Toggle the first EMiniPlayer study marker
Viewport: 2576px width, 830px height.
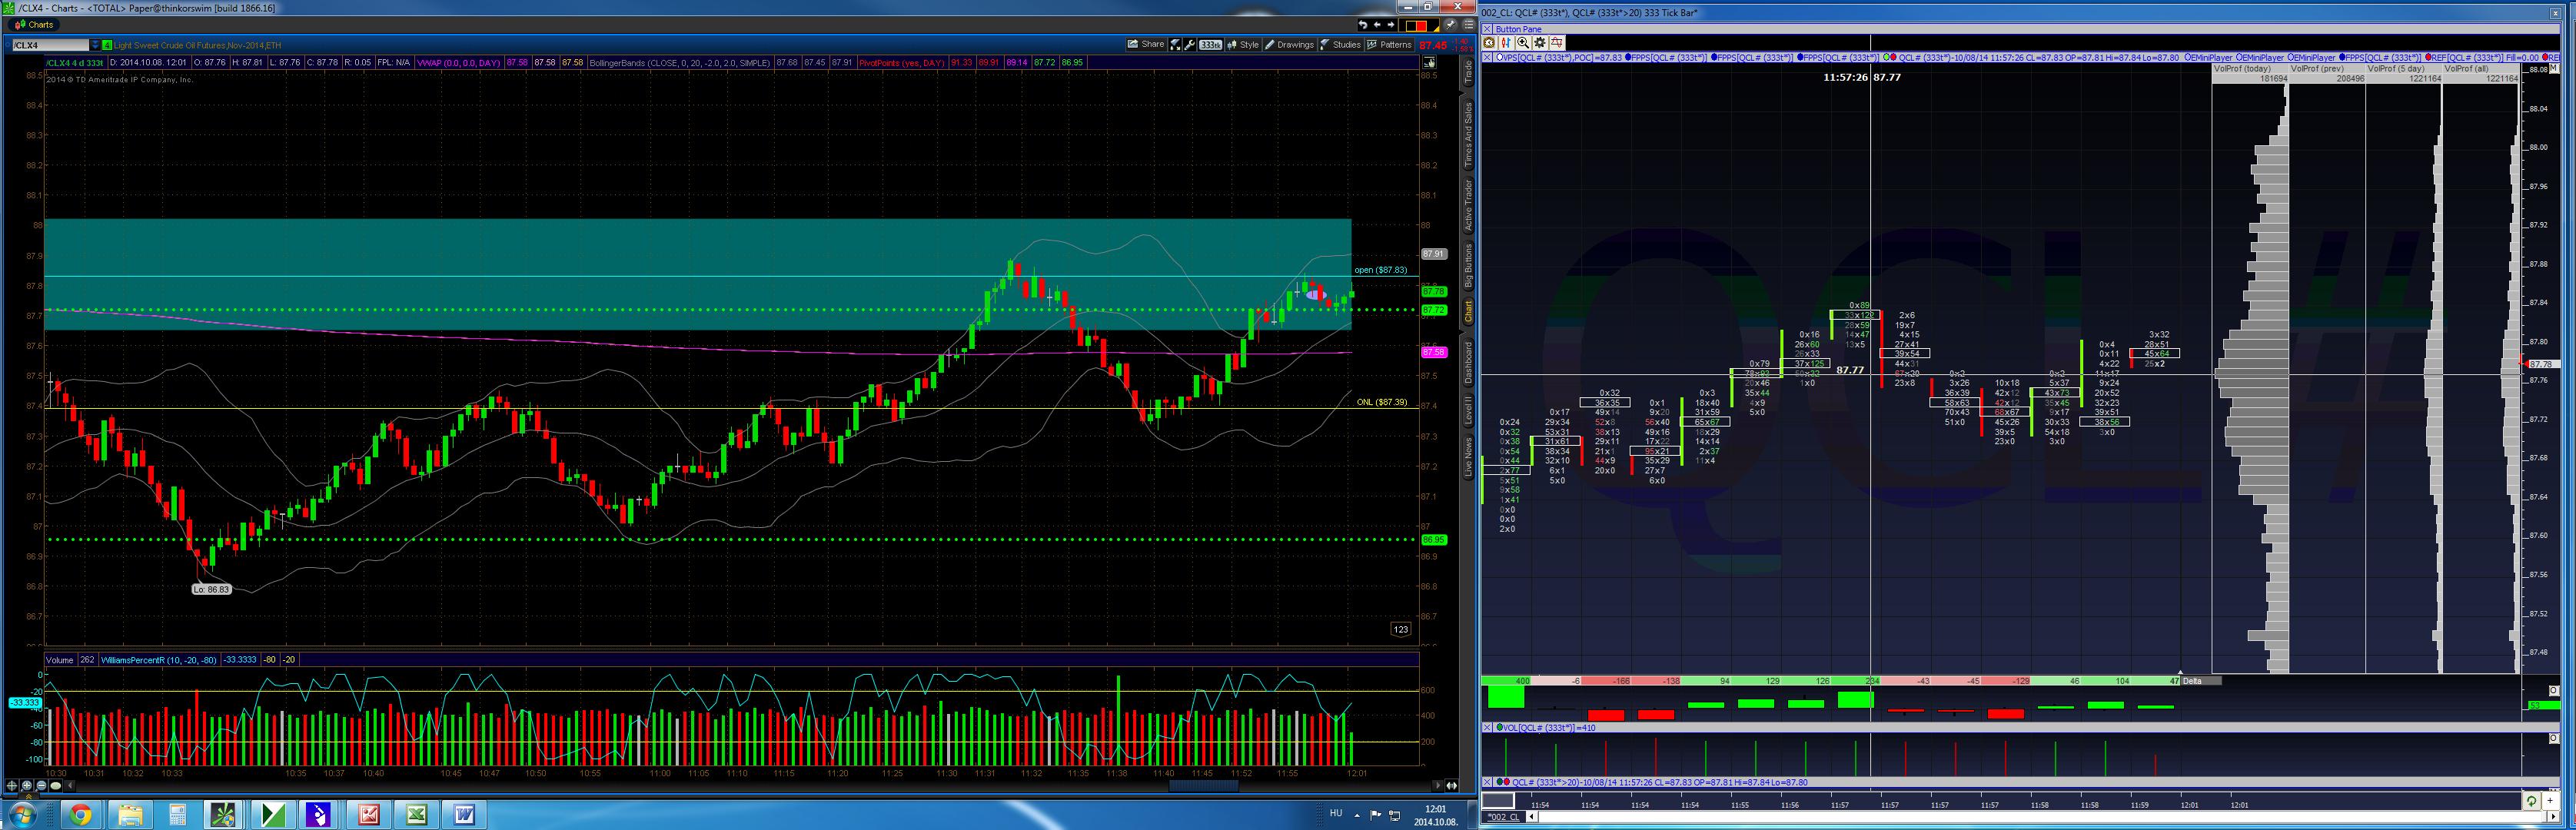tap(2188, 58)
